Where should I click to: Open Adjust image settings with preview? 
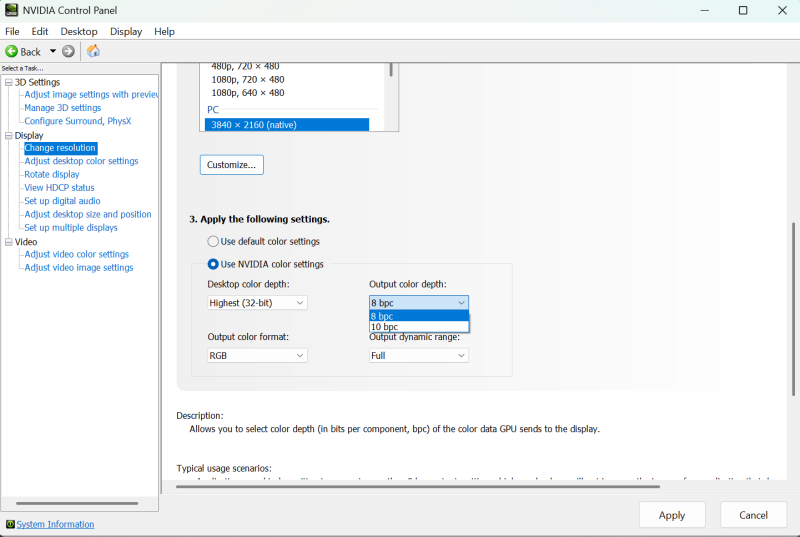click(x=91, y=95)
